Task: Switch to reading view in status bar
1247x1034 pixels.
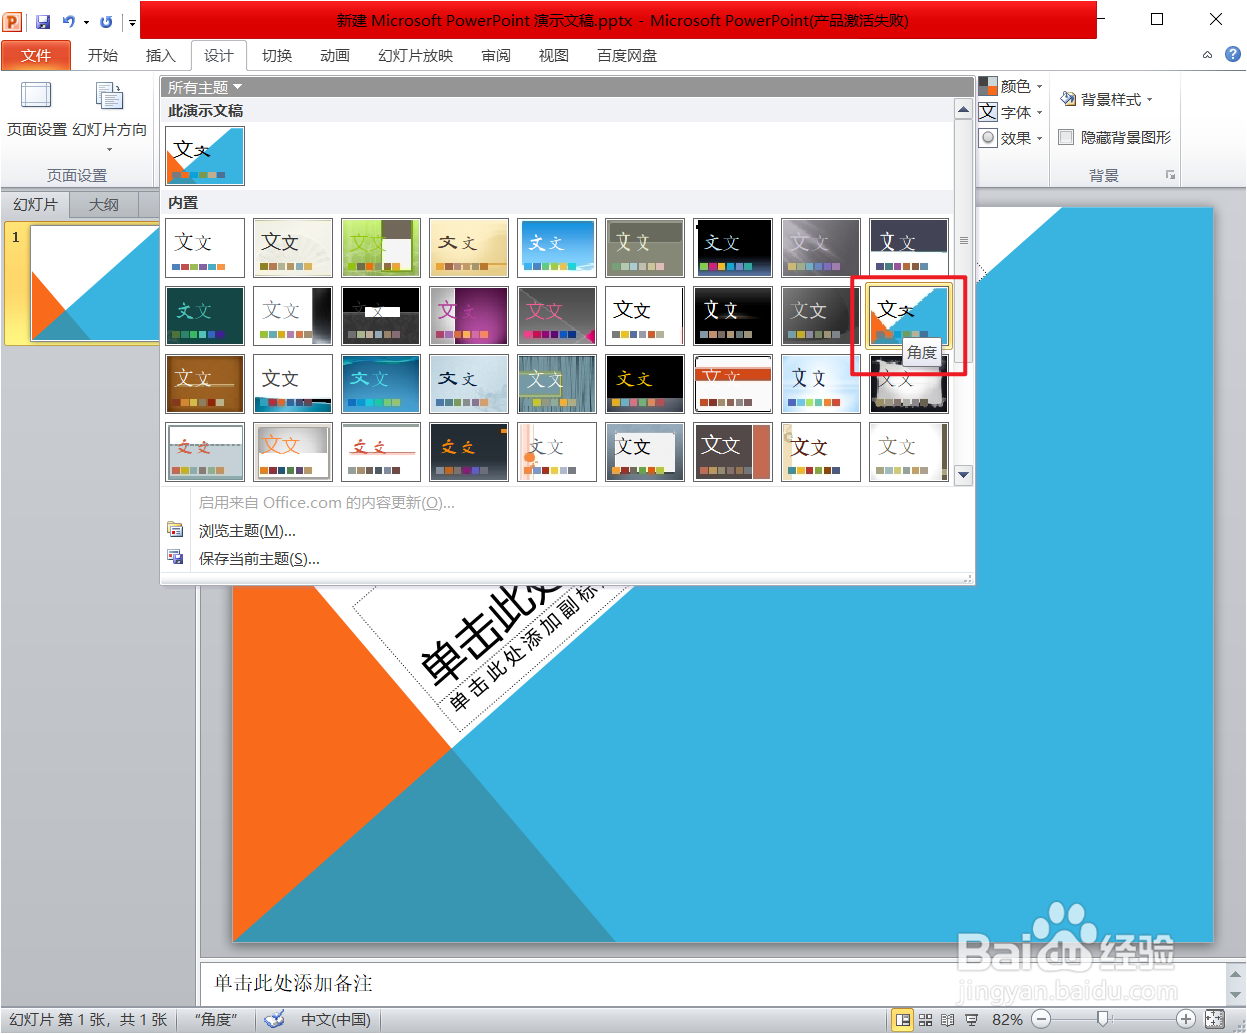Action: point(947,1018)
